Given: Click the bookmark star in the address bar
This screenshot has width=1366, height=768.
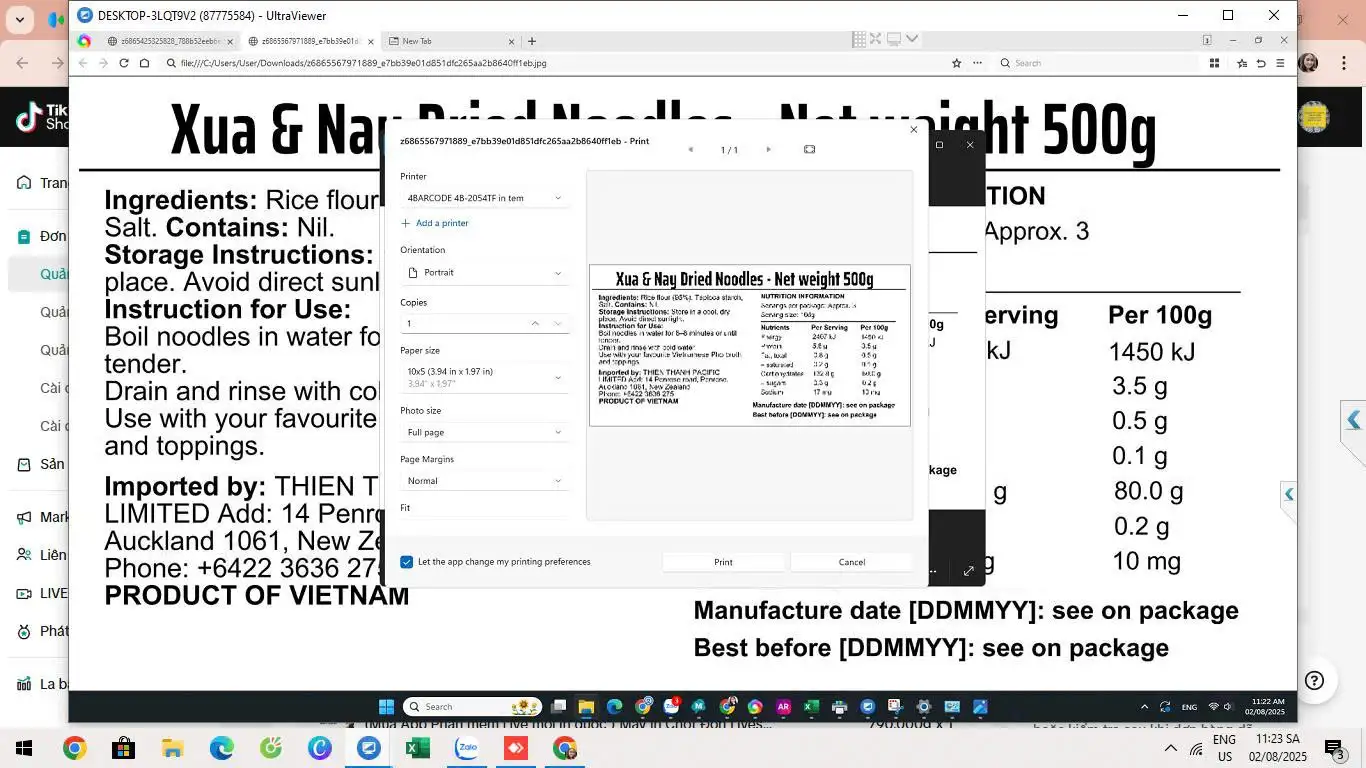Looking at the screenshot, I should [956, 63].
